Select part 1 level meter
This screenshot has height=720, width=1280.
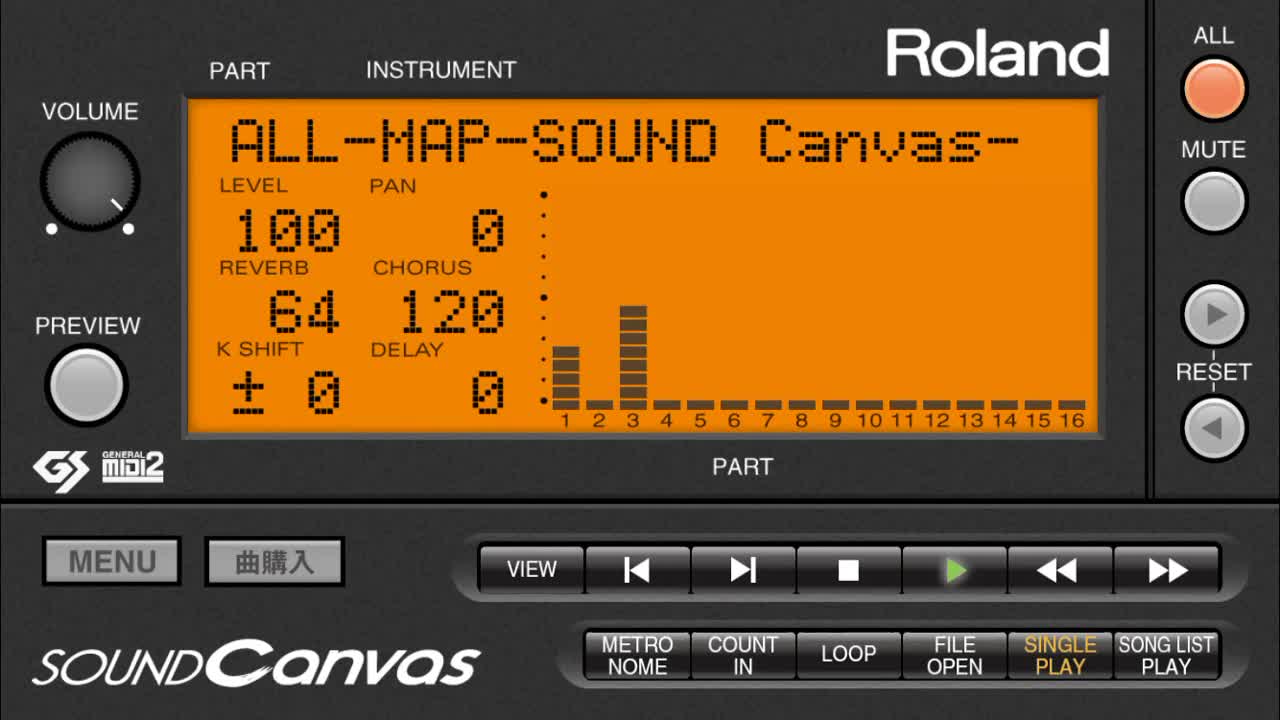point(566,377)
